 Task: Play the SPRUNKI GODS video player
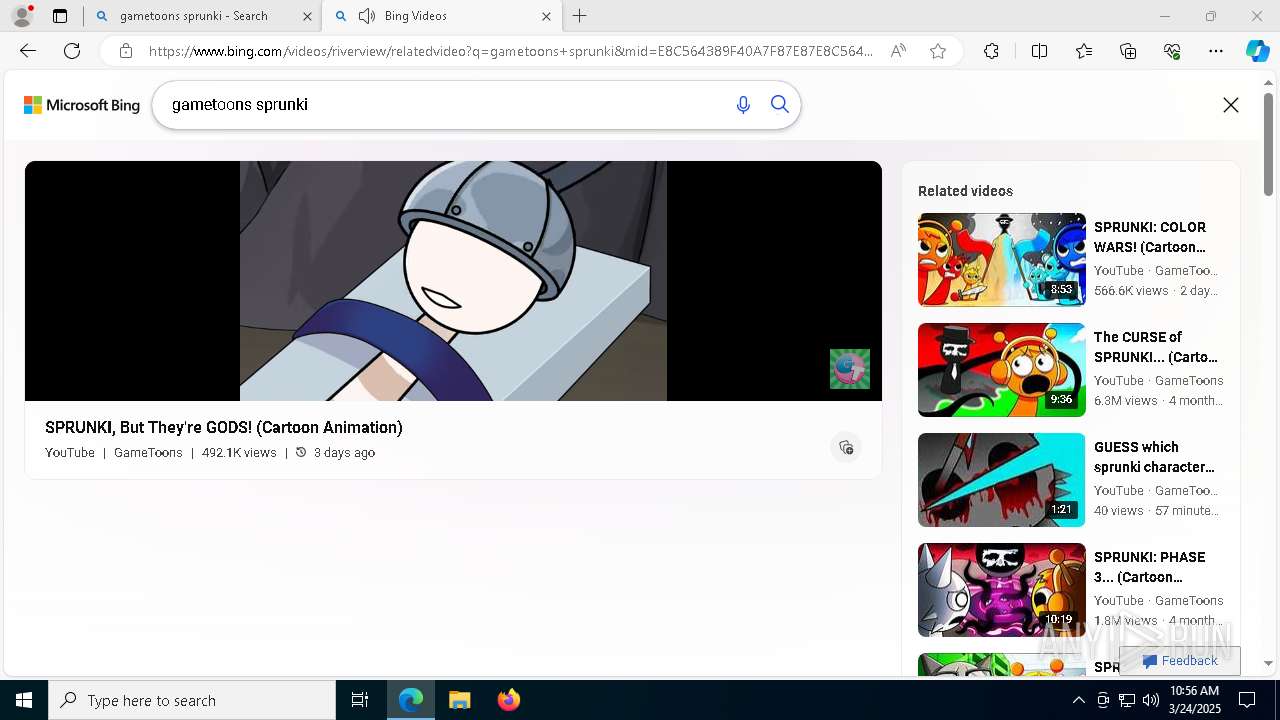(x=453, y=281)
